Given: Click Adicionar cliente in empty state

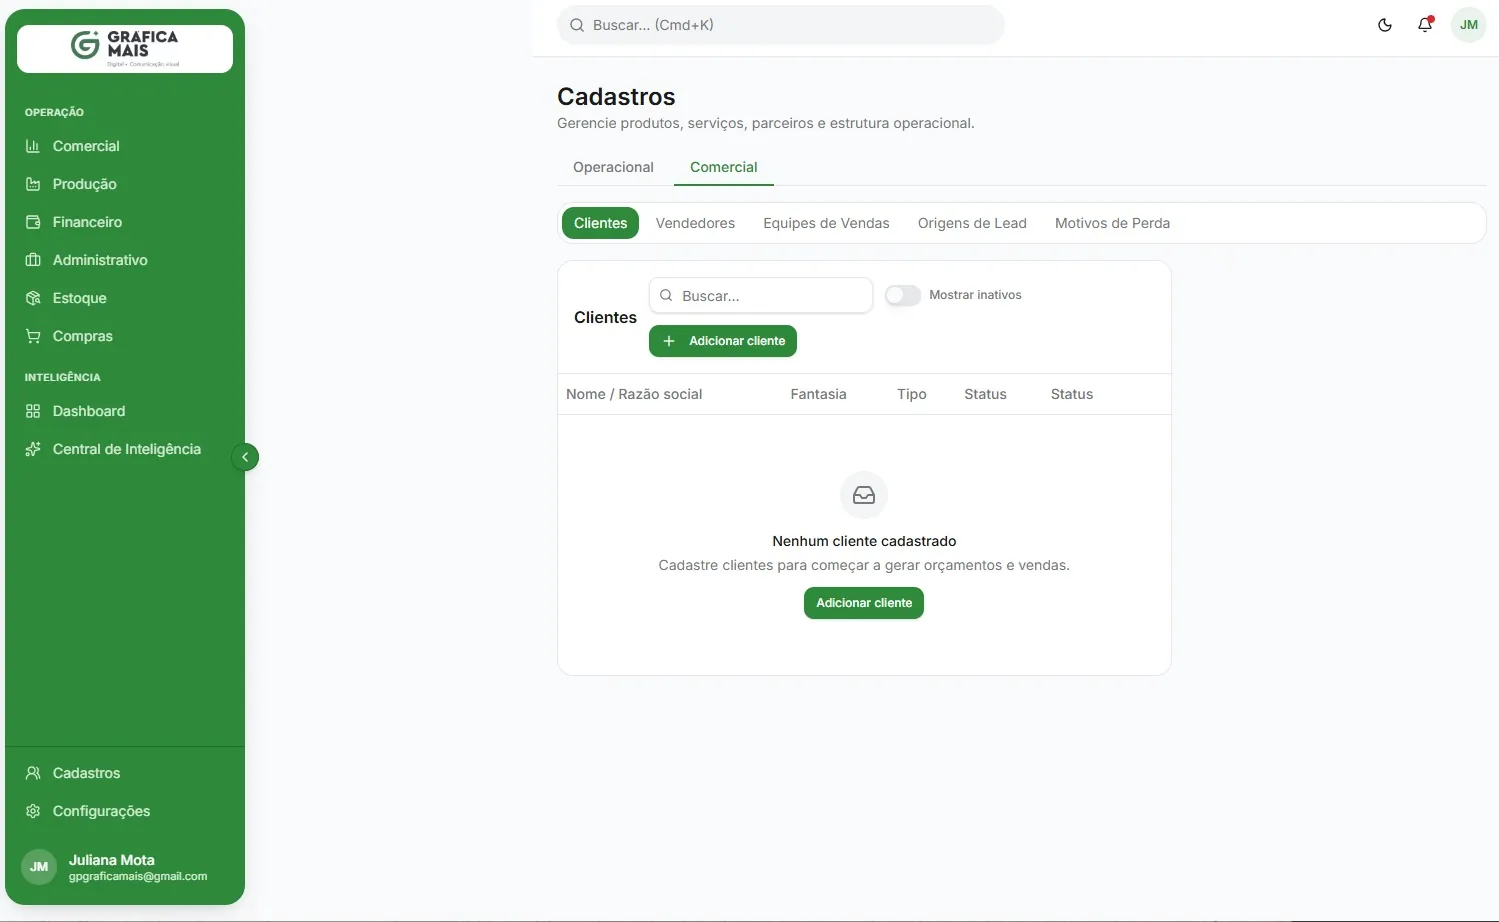Looking at the screenshot, I should [864, 603].
